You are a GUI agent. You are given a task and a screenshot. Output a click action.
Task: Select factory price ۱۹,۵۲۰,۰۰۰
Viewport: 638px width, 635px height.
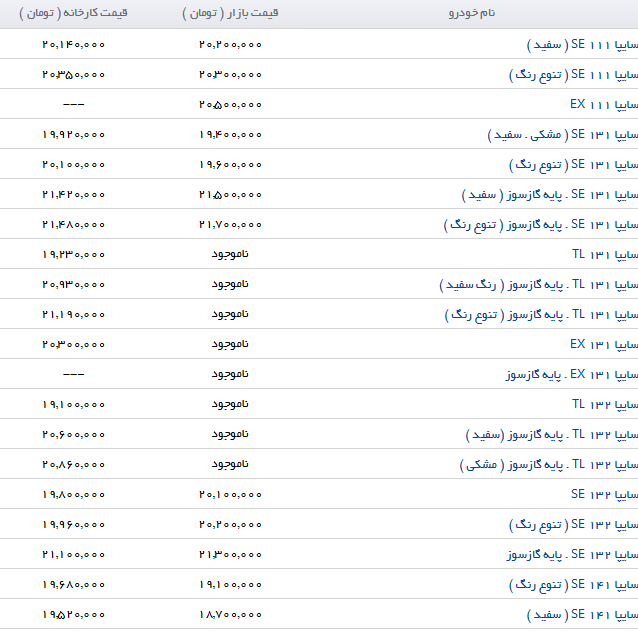(x=73, y=614)
